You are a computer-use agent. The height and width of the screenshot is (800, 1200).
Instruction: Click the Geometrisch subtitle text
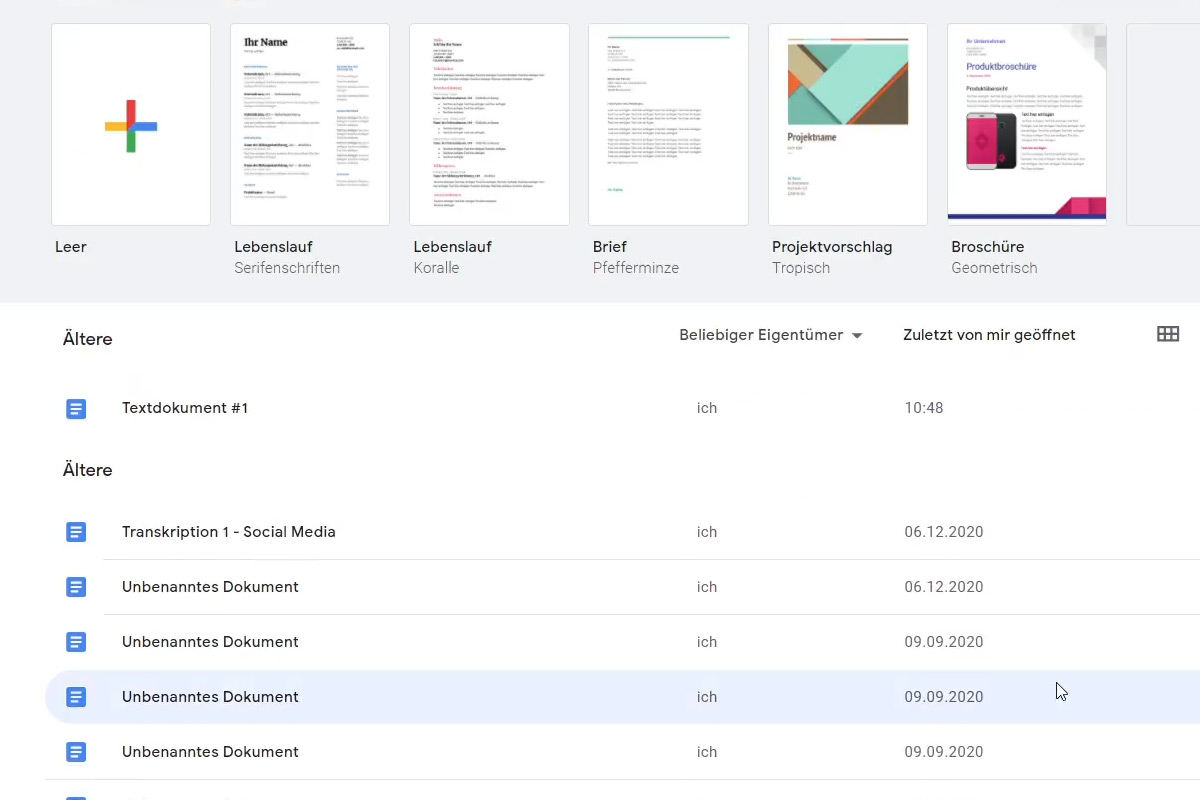pyautogui.click(x=994, y=268)
